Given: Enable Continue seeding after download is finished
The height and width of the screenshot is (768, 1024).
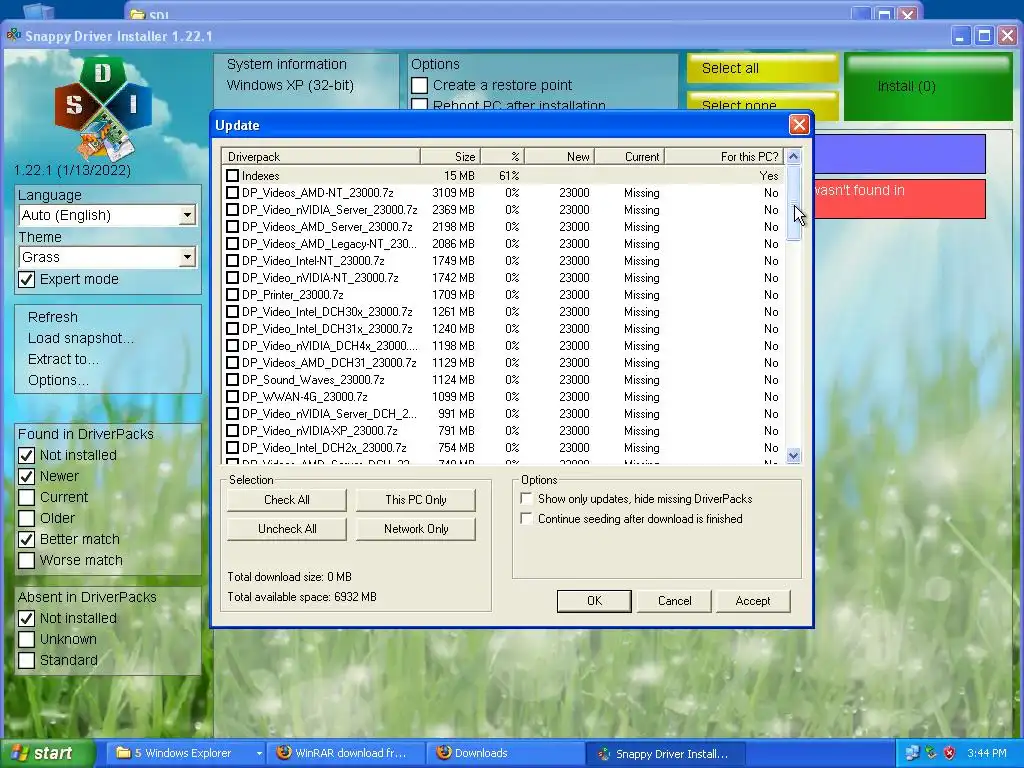Looking at the screenshot, I should pos(526,519).
